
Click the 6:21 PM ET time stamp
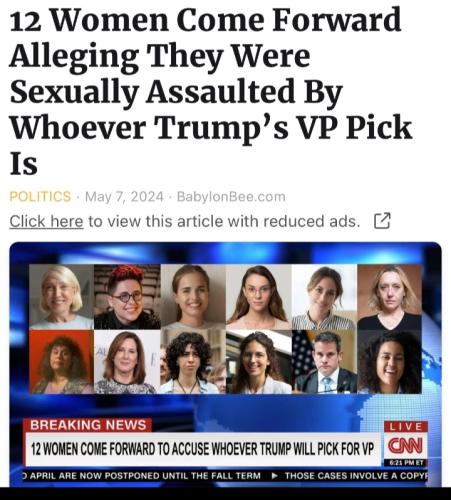pos(405,463)
